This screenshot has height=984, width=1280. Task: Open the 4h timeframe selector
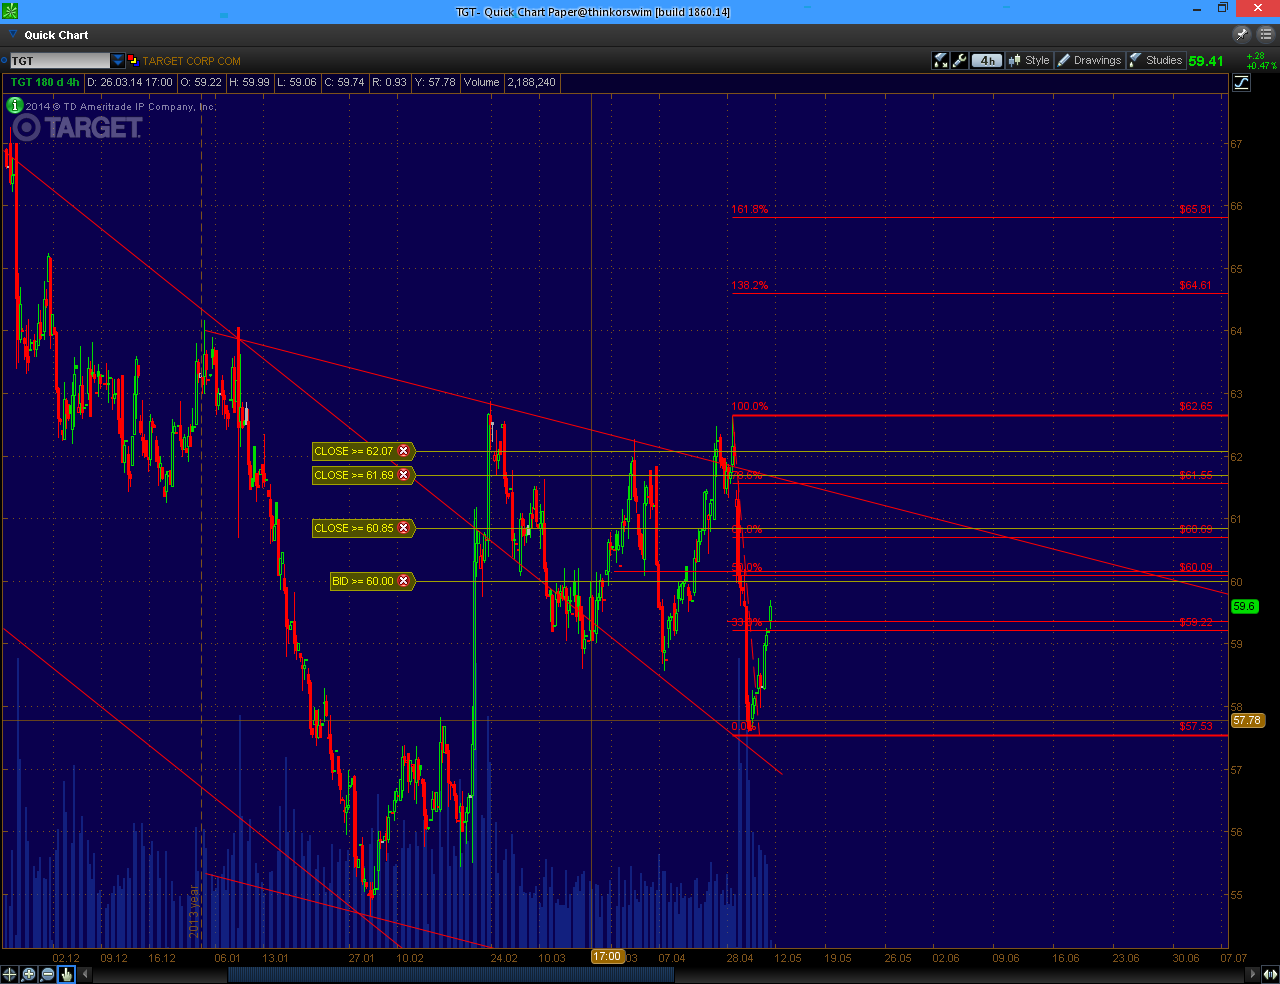987,60
